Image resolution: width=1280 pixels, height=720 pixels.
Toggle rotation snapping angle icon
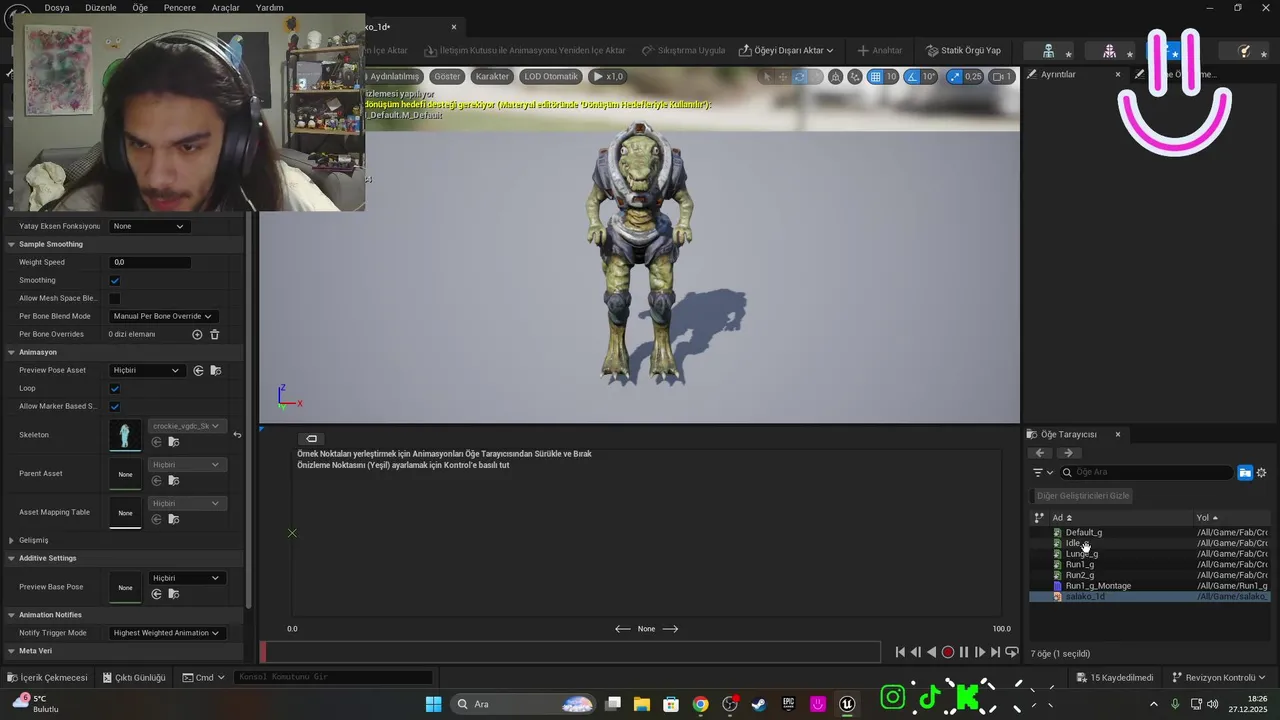point(912,76)
